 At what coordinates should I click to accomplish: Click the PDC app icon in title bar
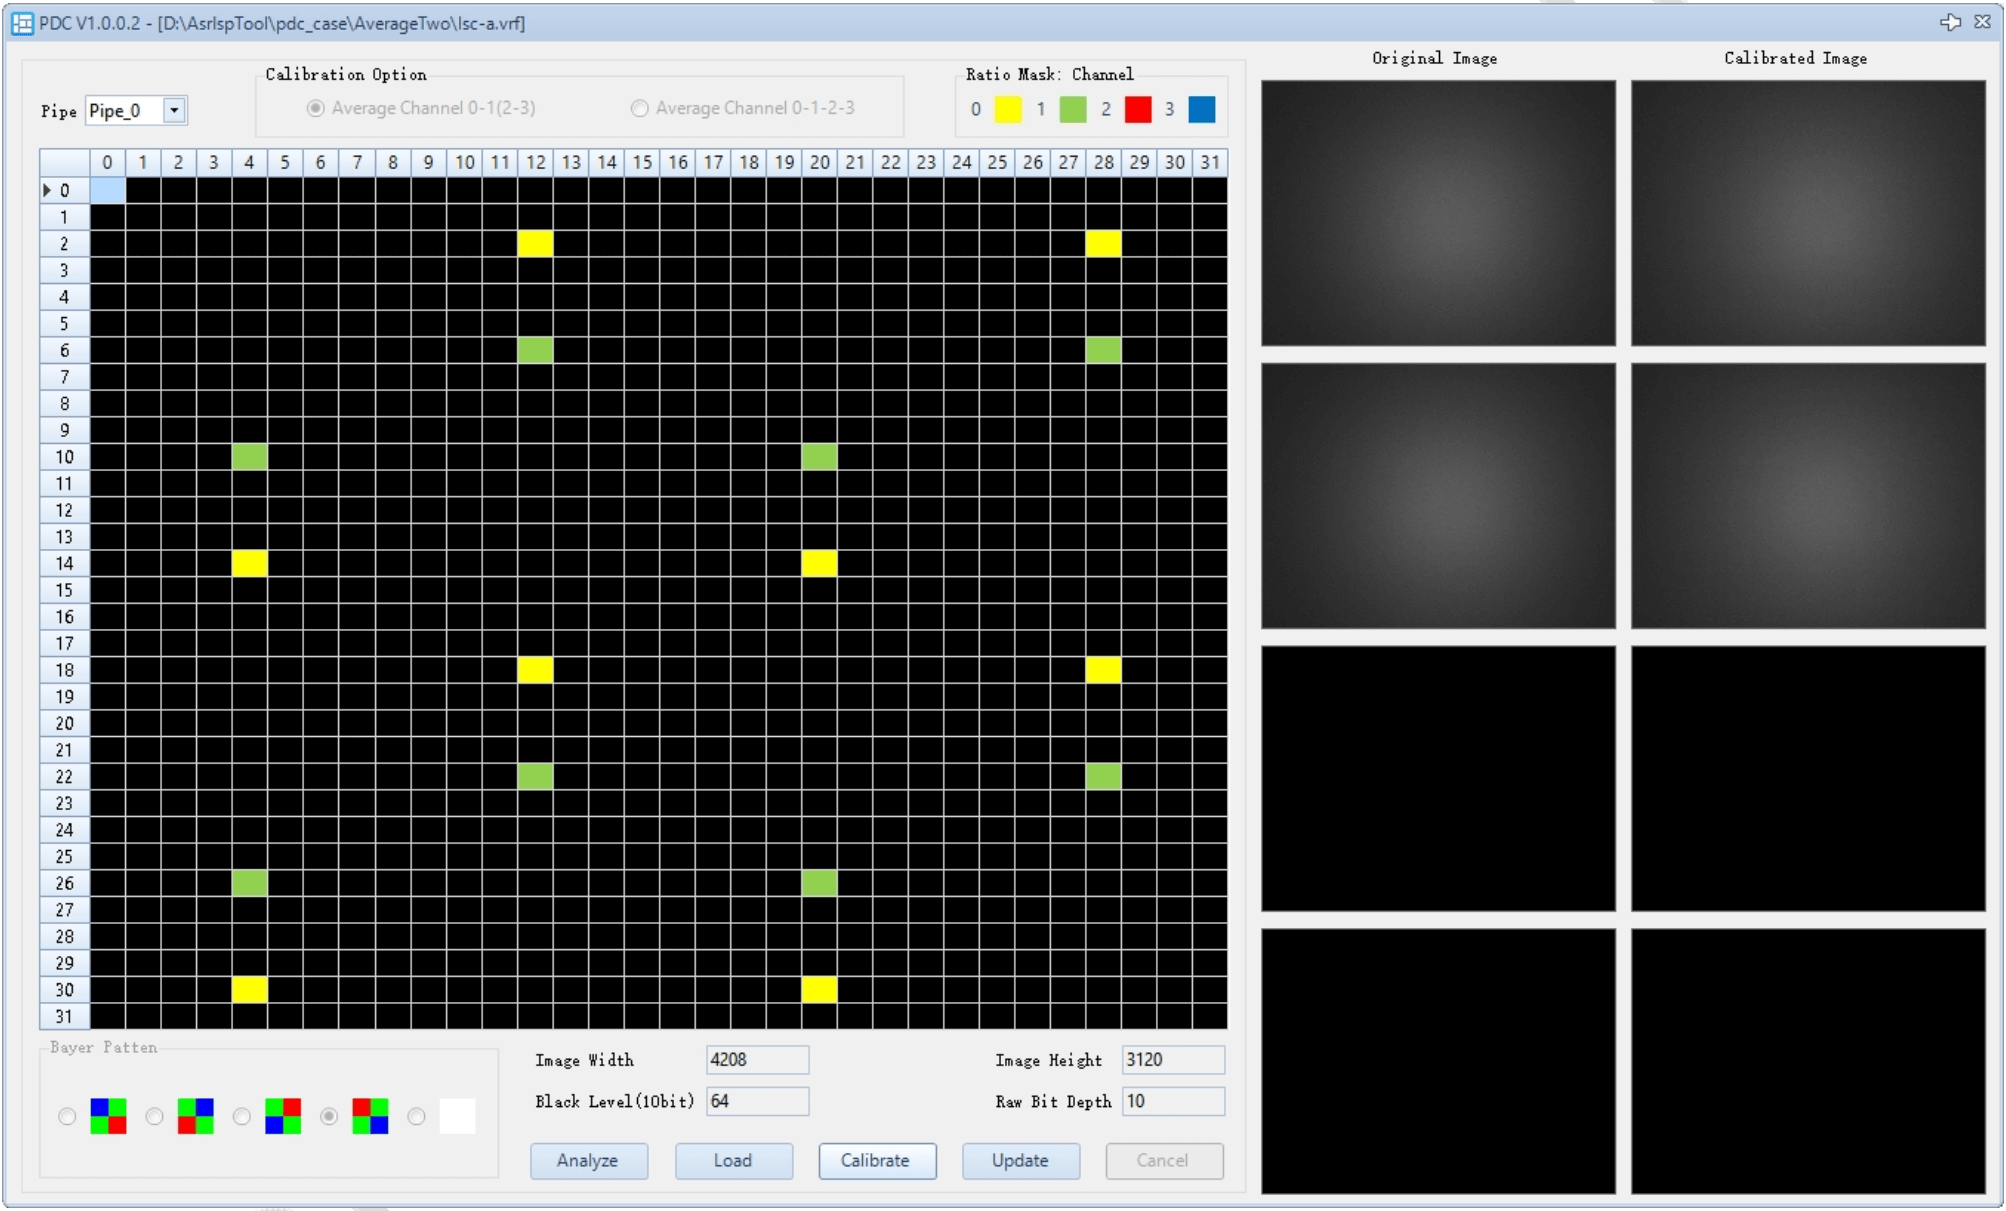point(22,23)
